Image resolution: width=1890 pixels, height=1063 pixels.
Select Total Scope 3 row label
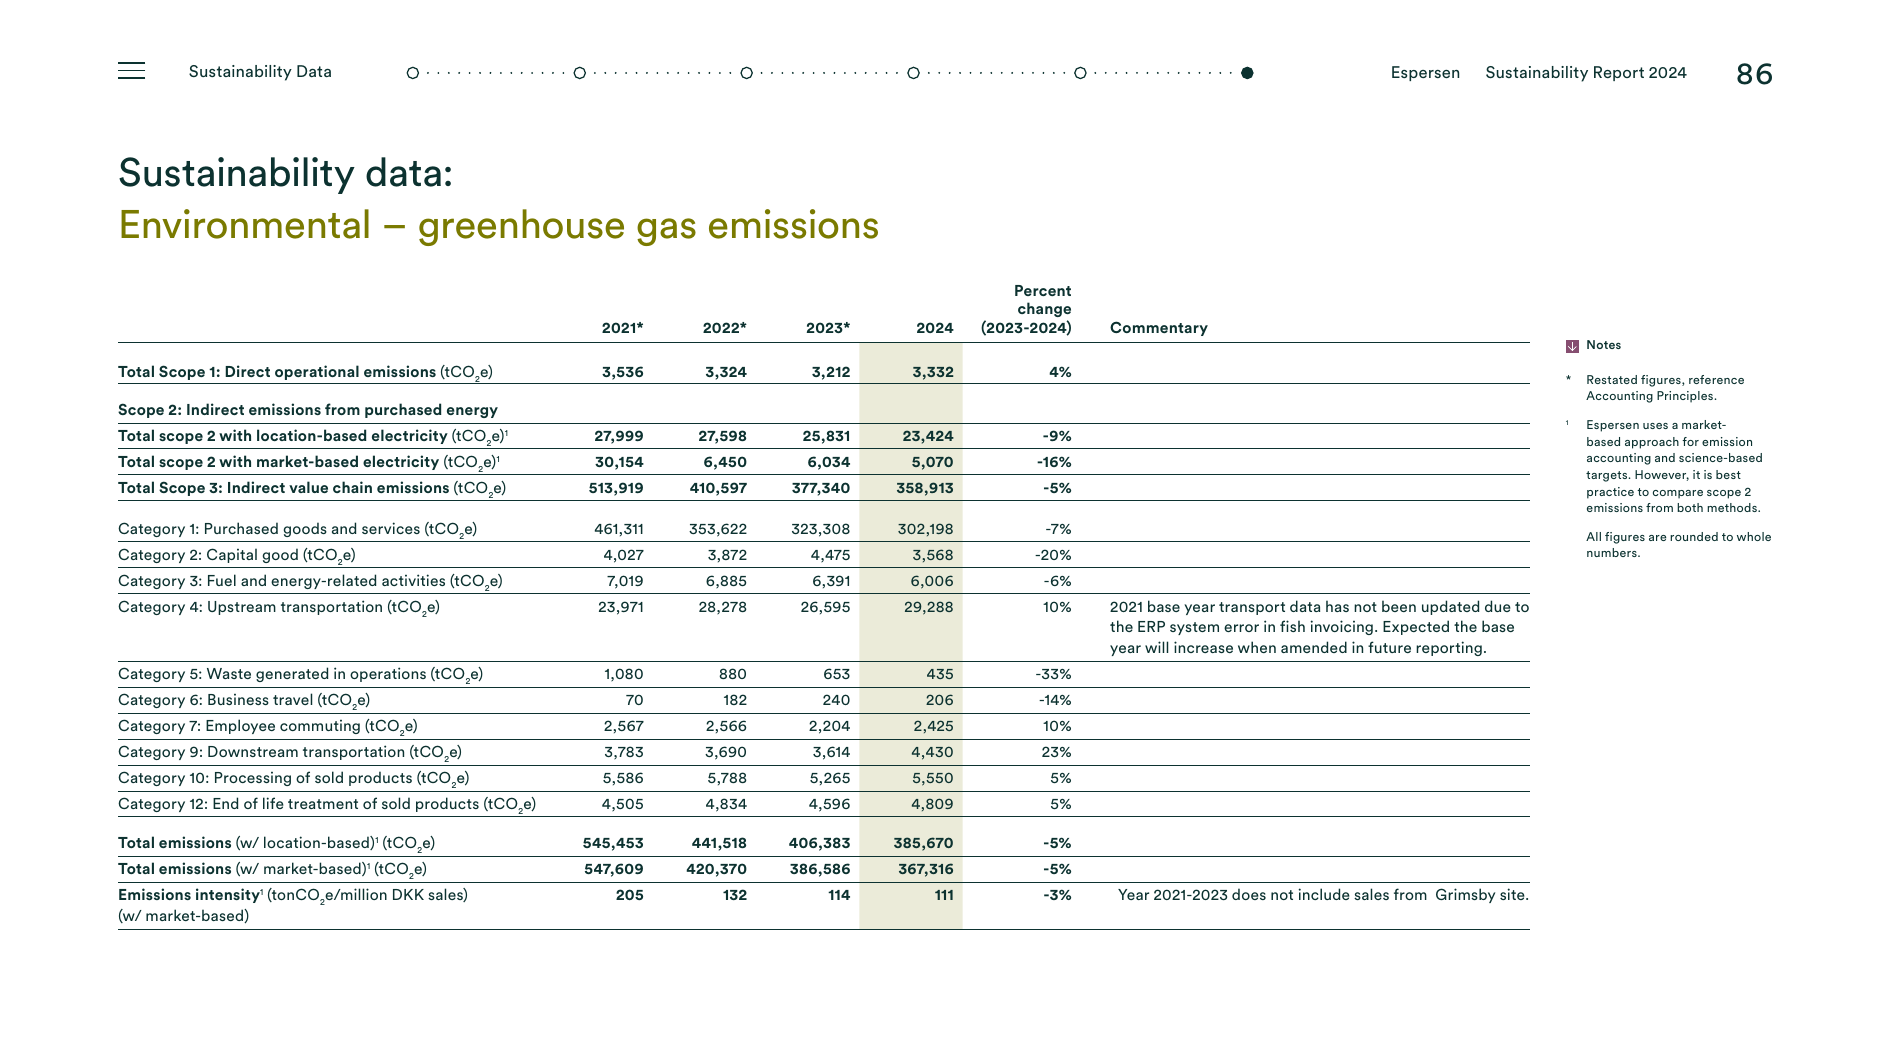pos(312,488)
